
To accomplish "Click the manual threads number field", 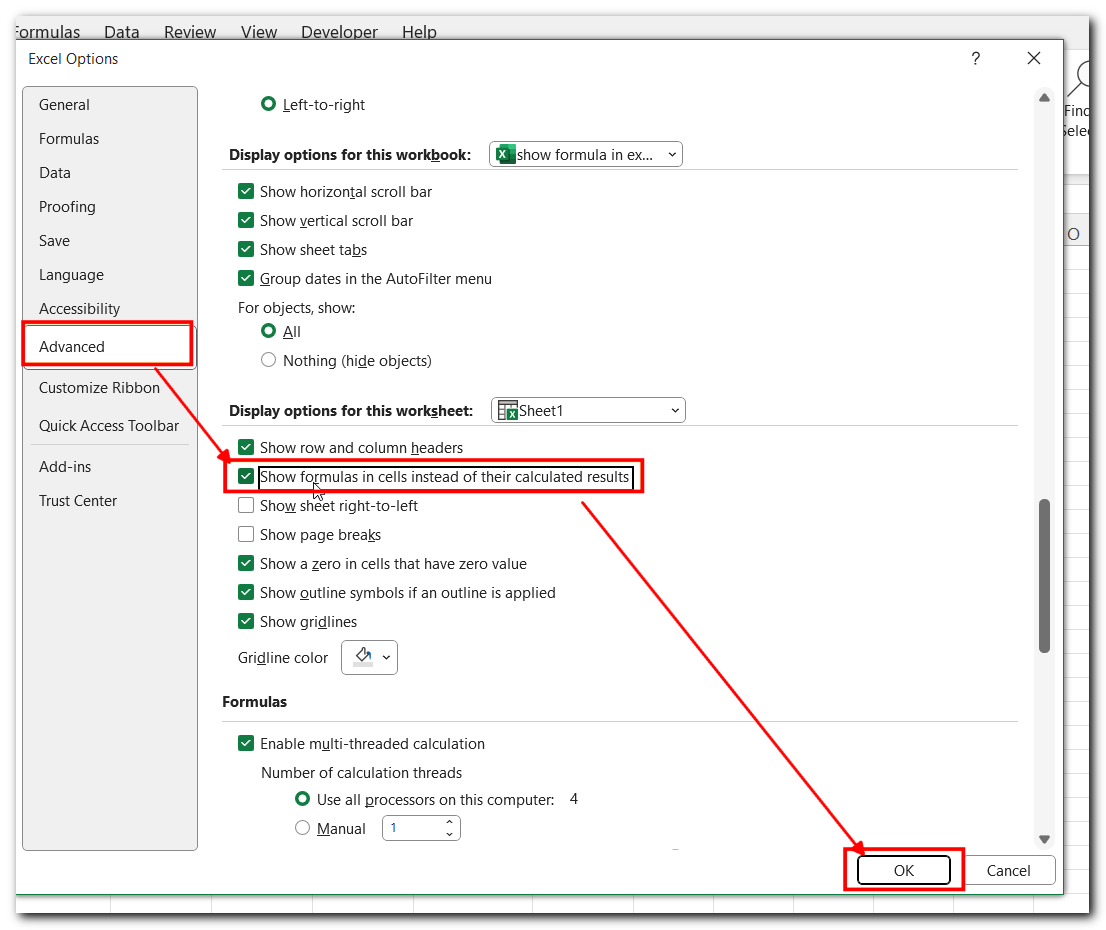I will pyautogui.click(x=413, y=828).
